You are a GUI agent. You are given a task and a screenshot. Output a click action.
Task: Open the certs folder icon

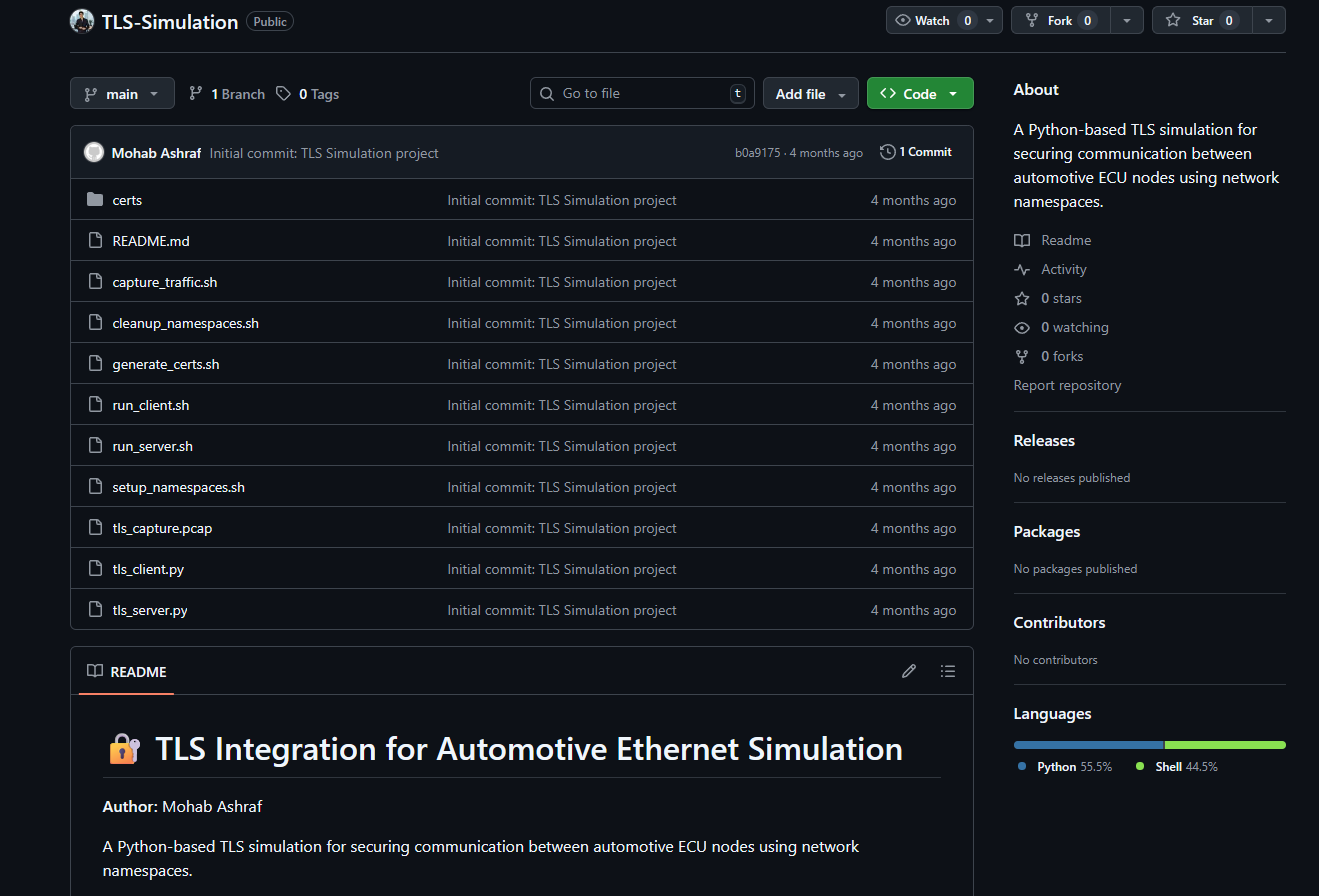(x=95, y=199)
